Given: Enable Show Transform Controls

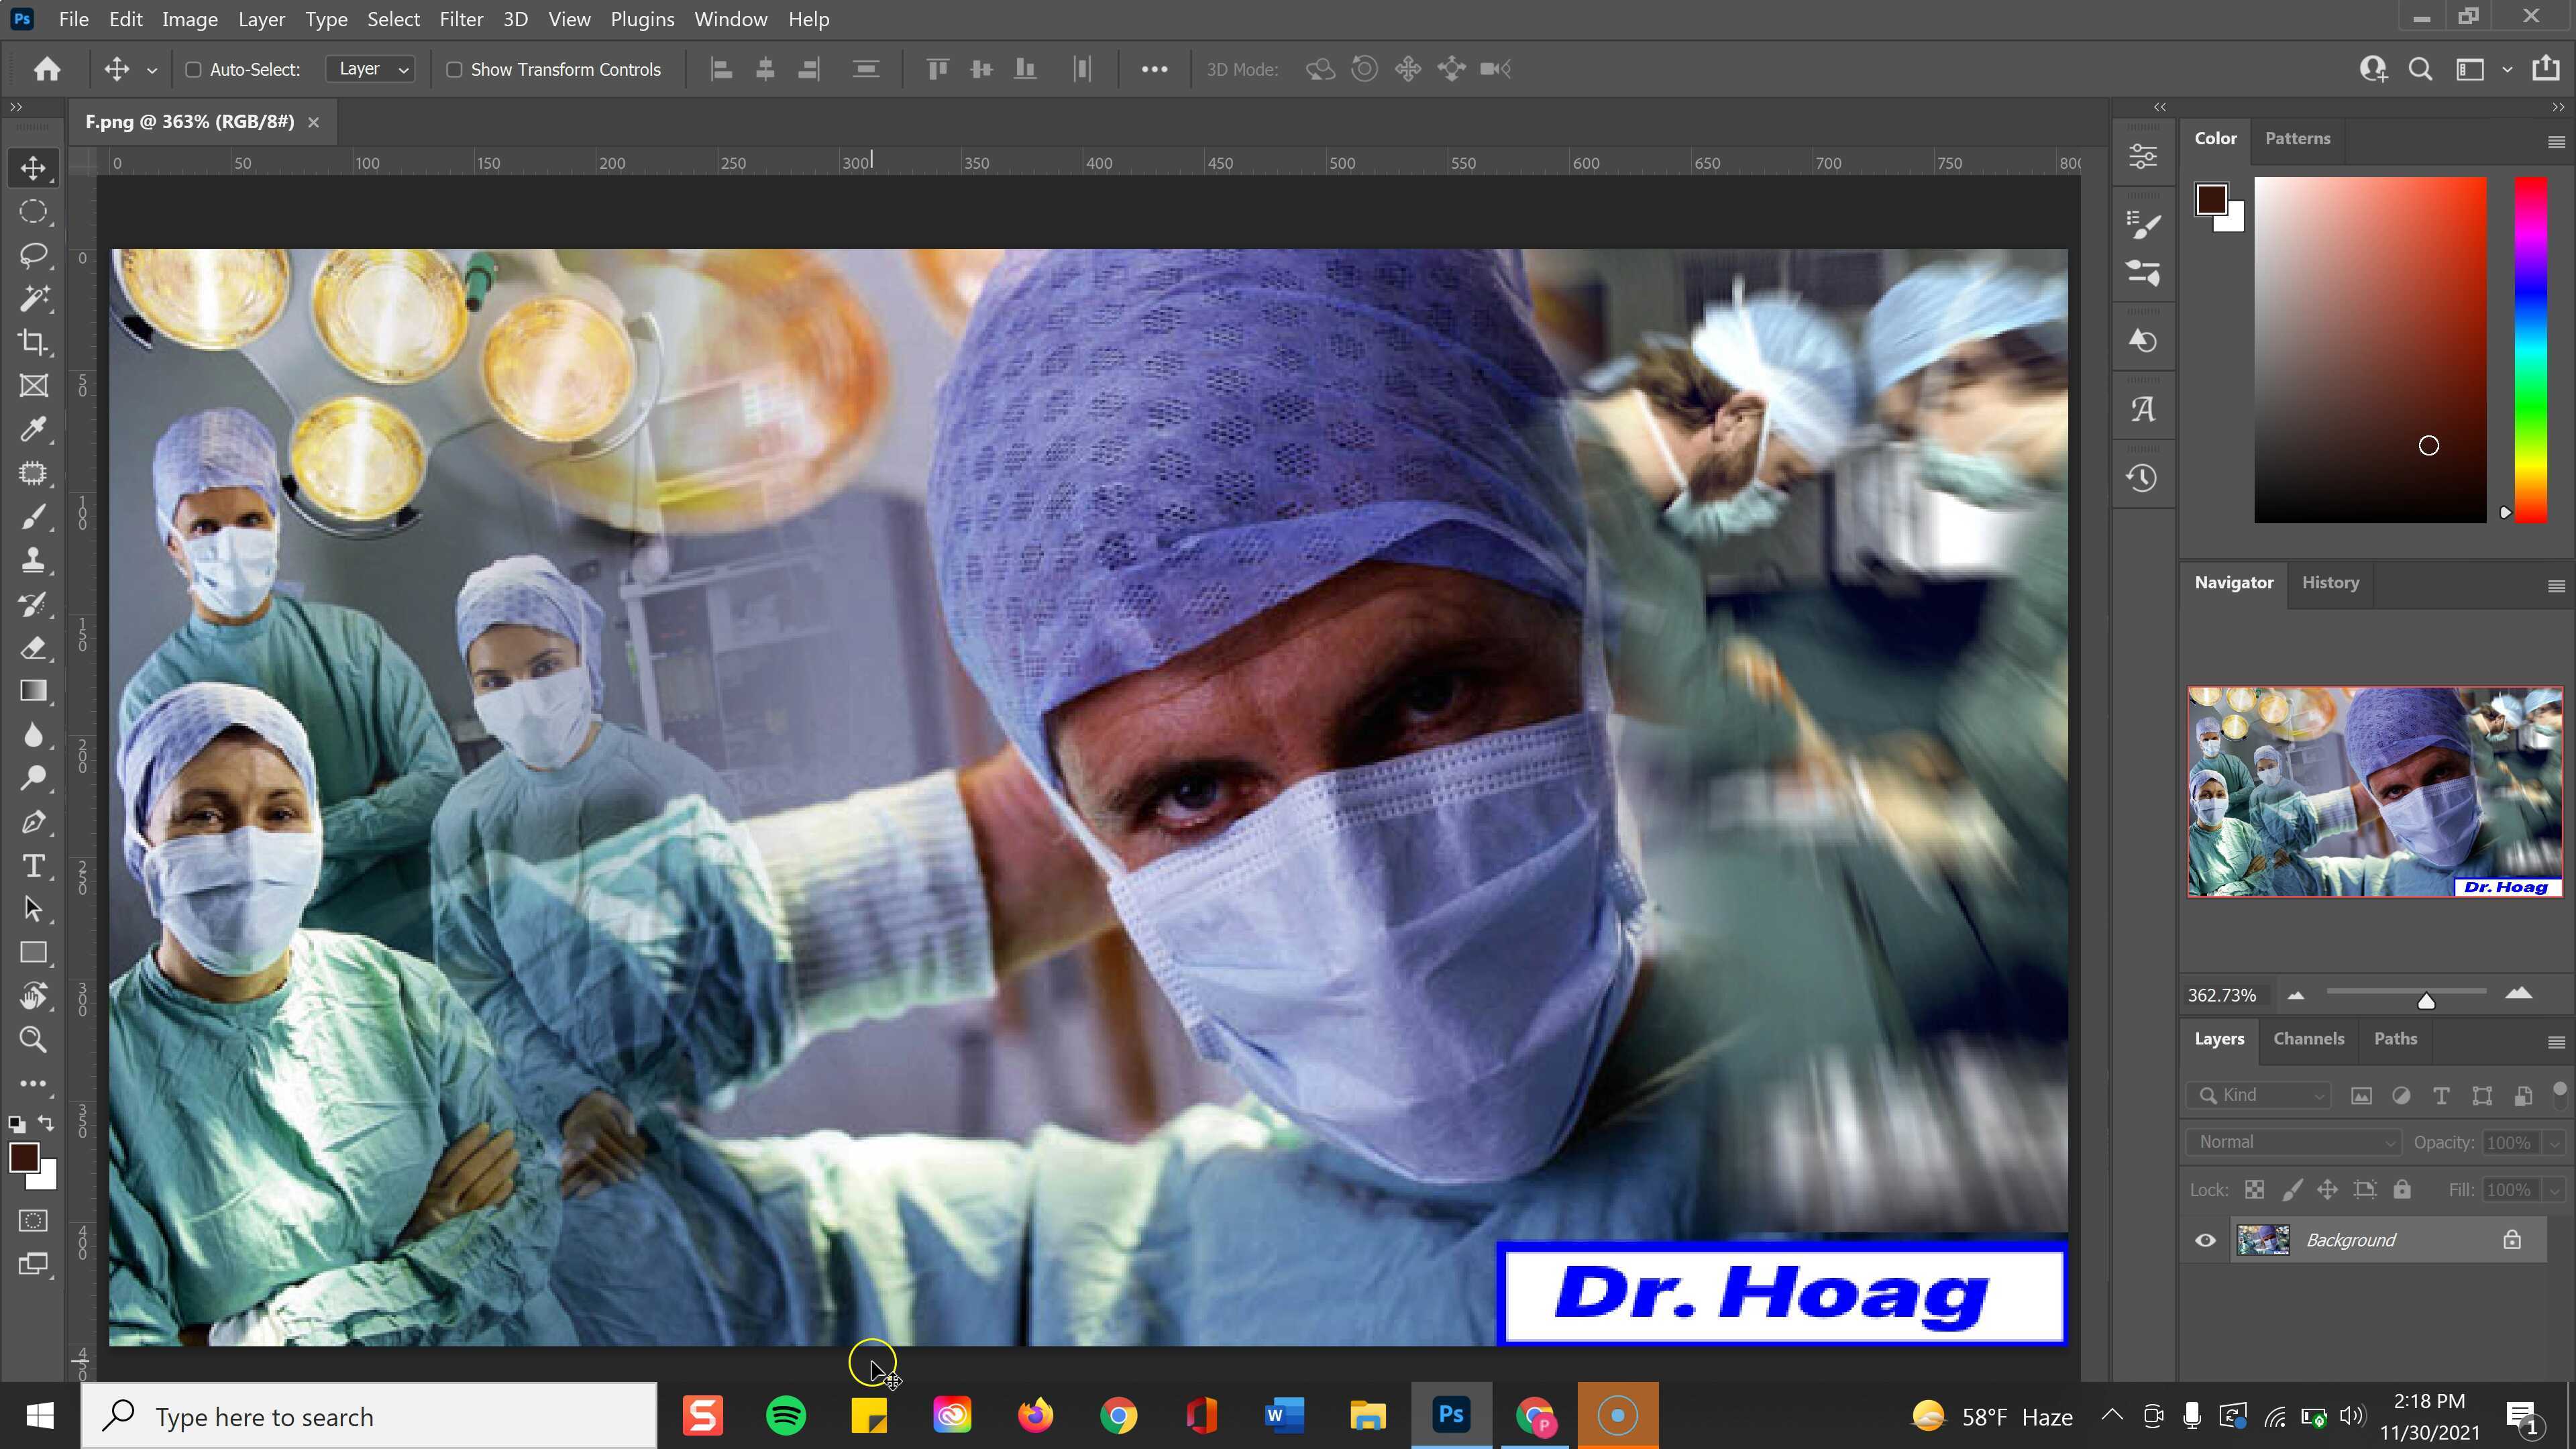Looking at the screenshot, I should 455,69.
